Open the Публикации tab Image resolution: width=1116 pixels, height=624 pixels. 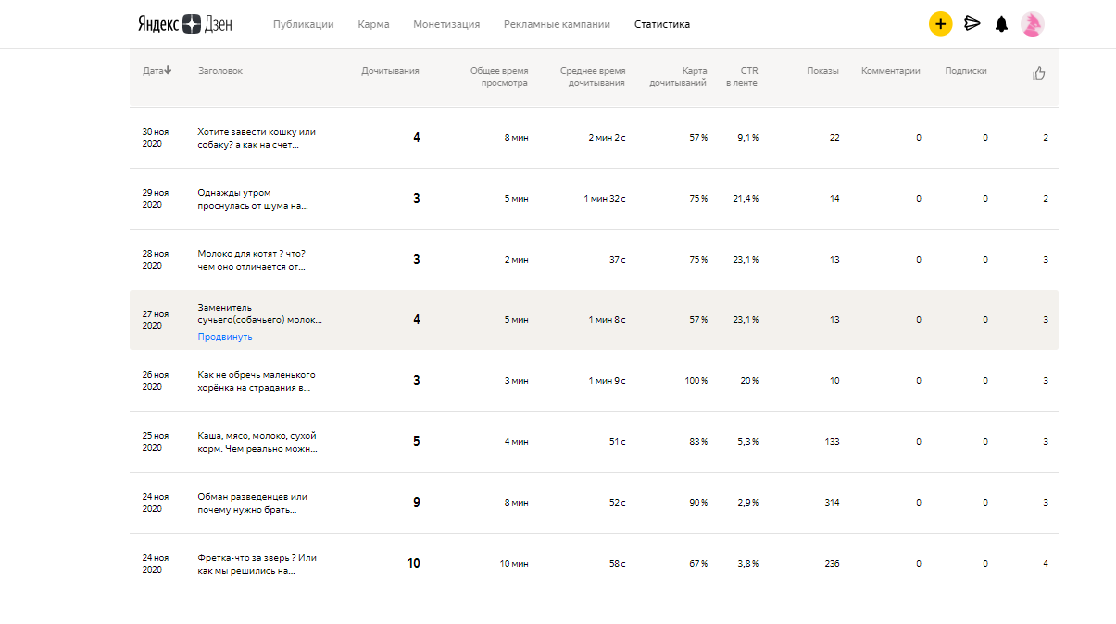click(303, 24)
